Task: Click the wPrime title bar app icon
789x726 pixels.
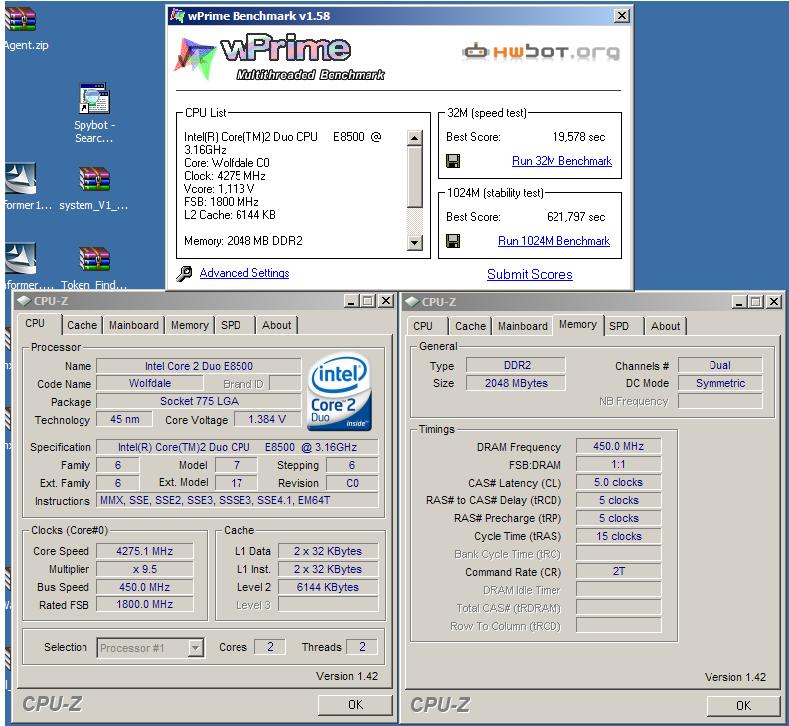Action: (177, 16)
